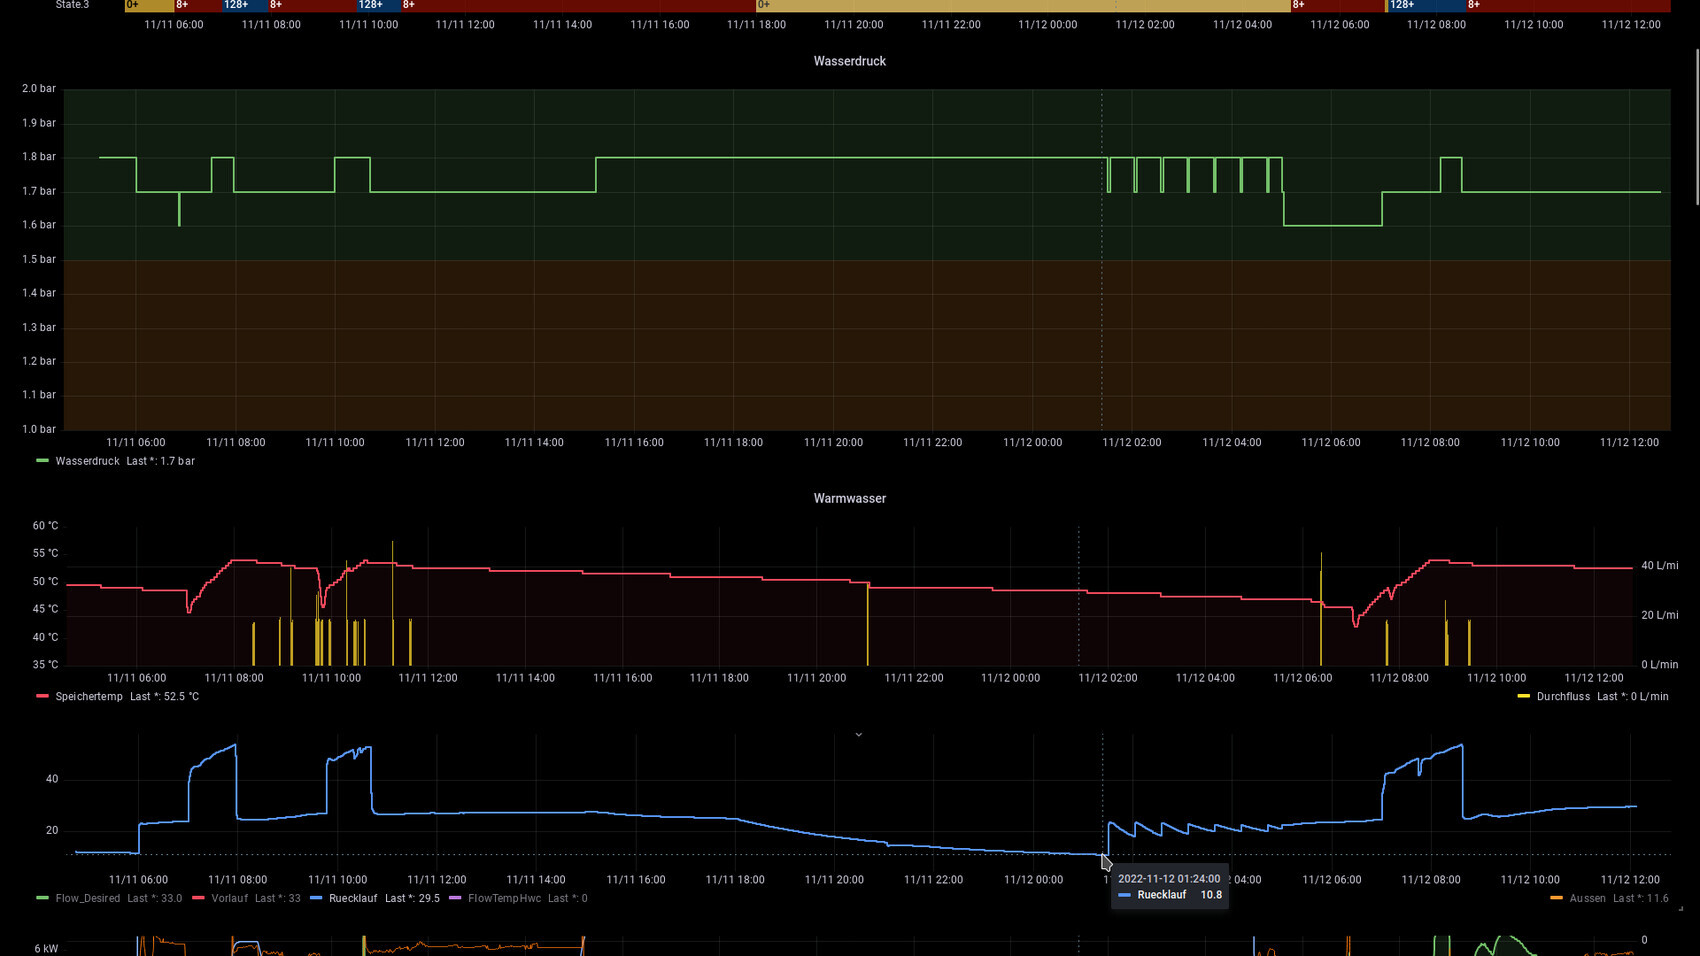
Task: Click the green Wasserdruck legend color swatch
Action: (42, 461)
